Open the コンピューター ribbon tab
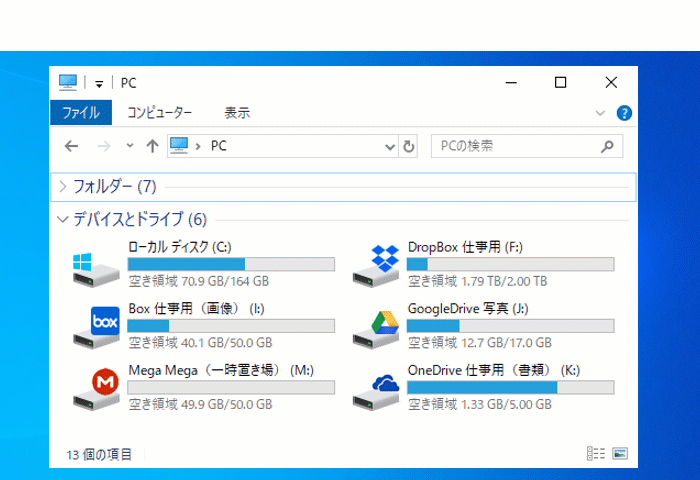 159,113
